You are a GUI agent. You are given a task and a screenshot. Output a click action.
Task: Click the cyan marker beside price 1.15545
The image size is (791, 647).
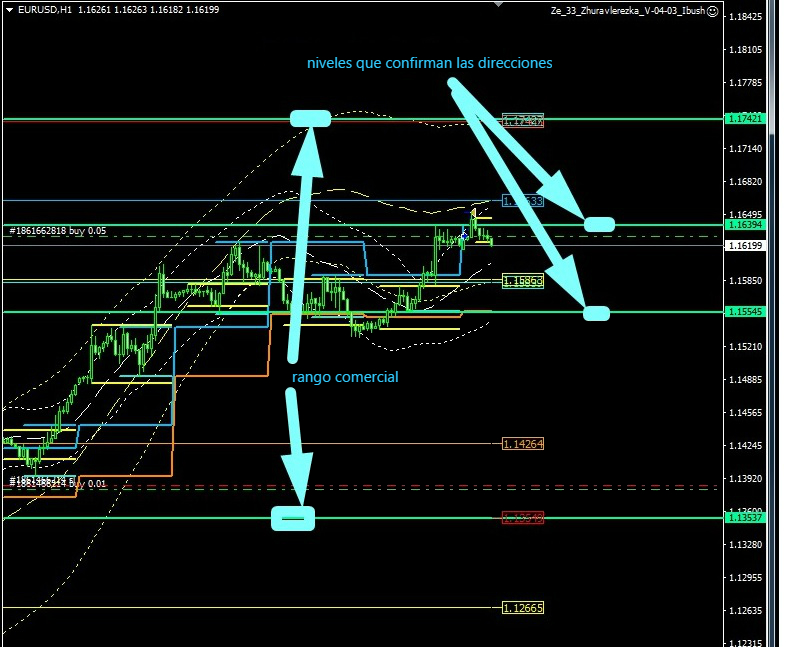(x=596, y=313)
